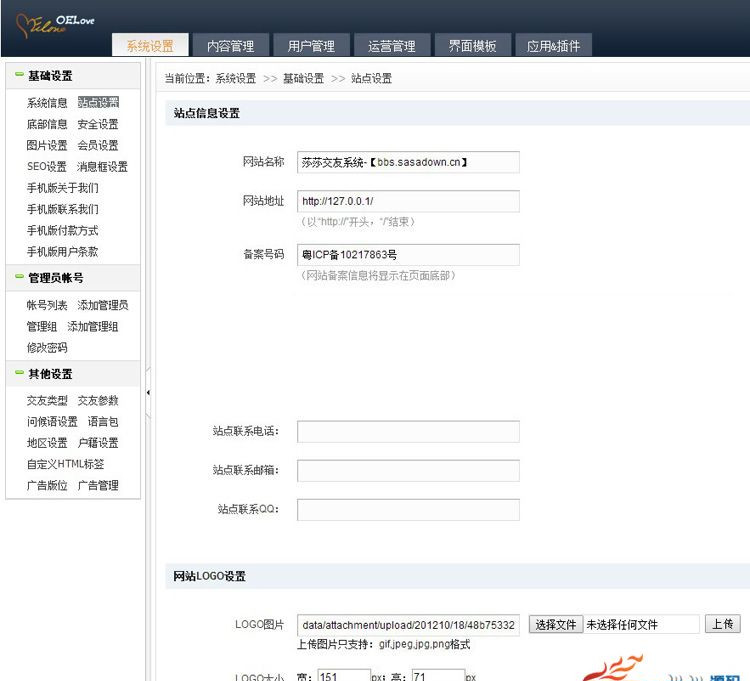Open 手机版关于我们
The width and height of the screenshot is (750, 681).
click(63, 188)
